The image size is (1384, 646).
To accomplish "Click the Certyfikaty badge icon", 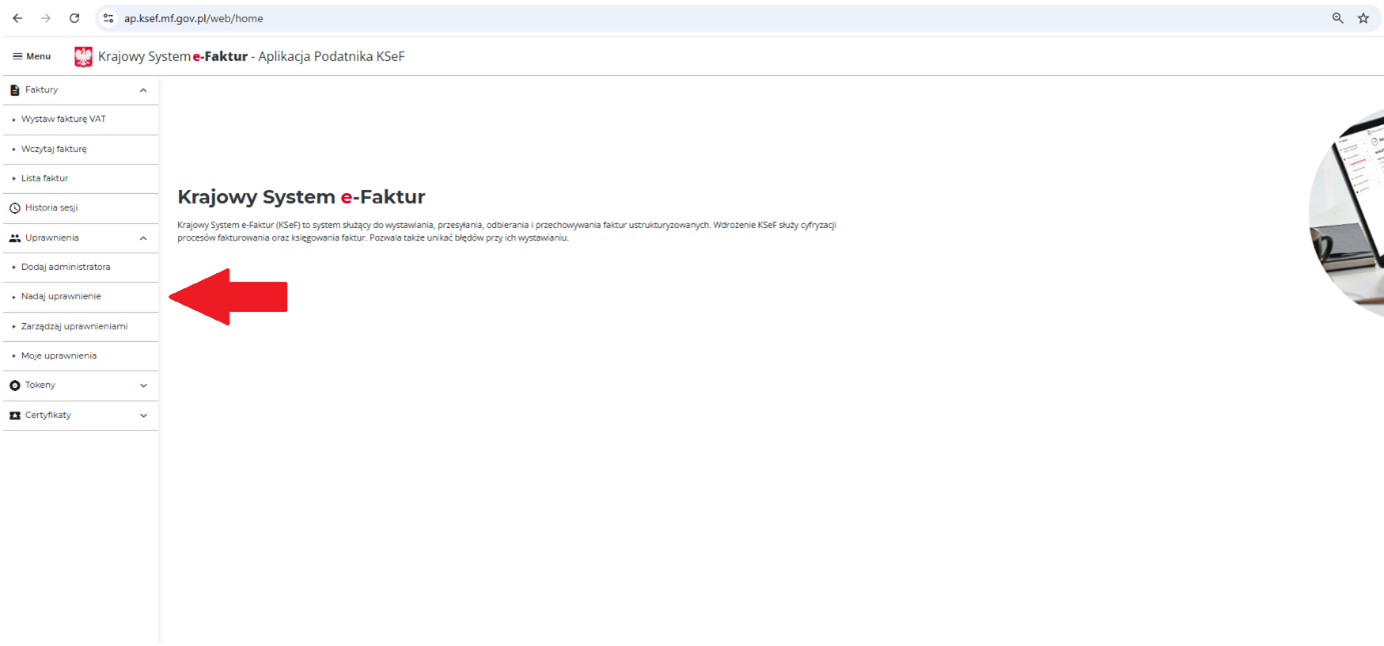I will pyautogui.click(x=15, y=415).
